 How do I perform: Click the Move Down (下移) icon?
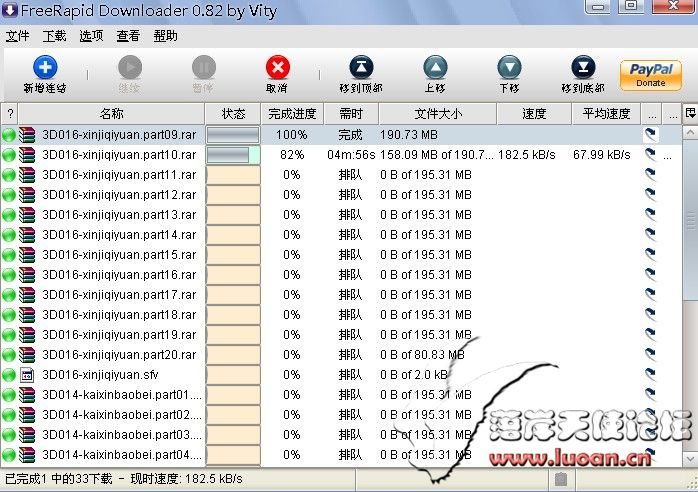(x=509, y=67)
